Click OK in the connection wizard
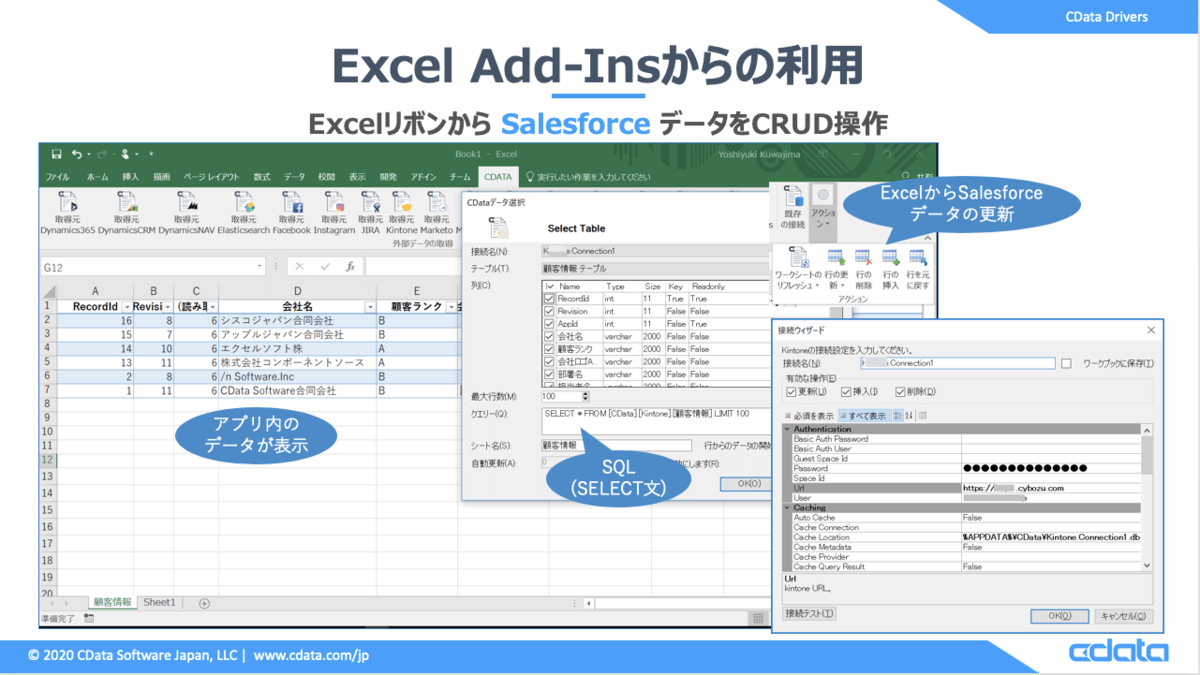Screen dimensions: 1200x675 pyautogui.click(x=1060, y=616)
